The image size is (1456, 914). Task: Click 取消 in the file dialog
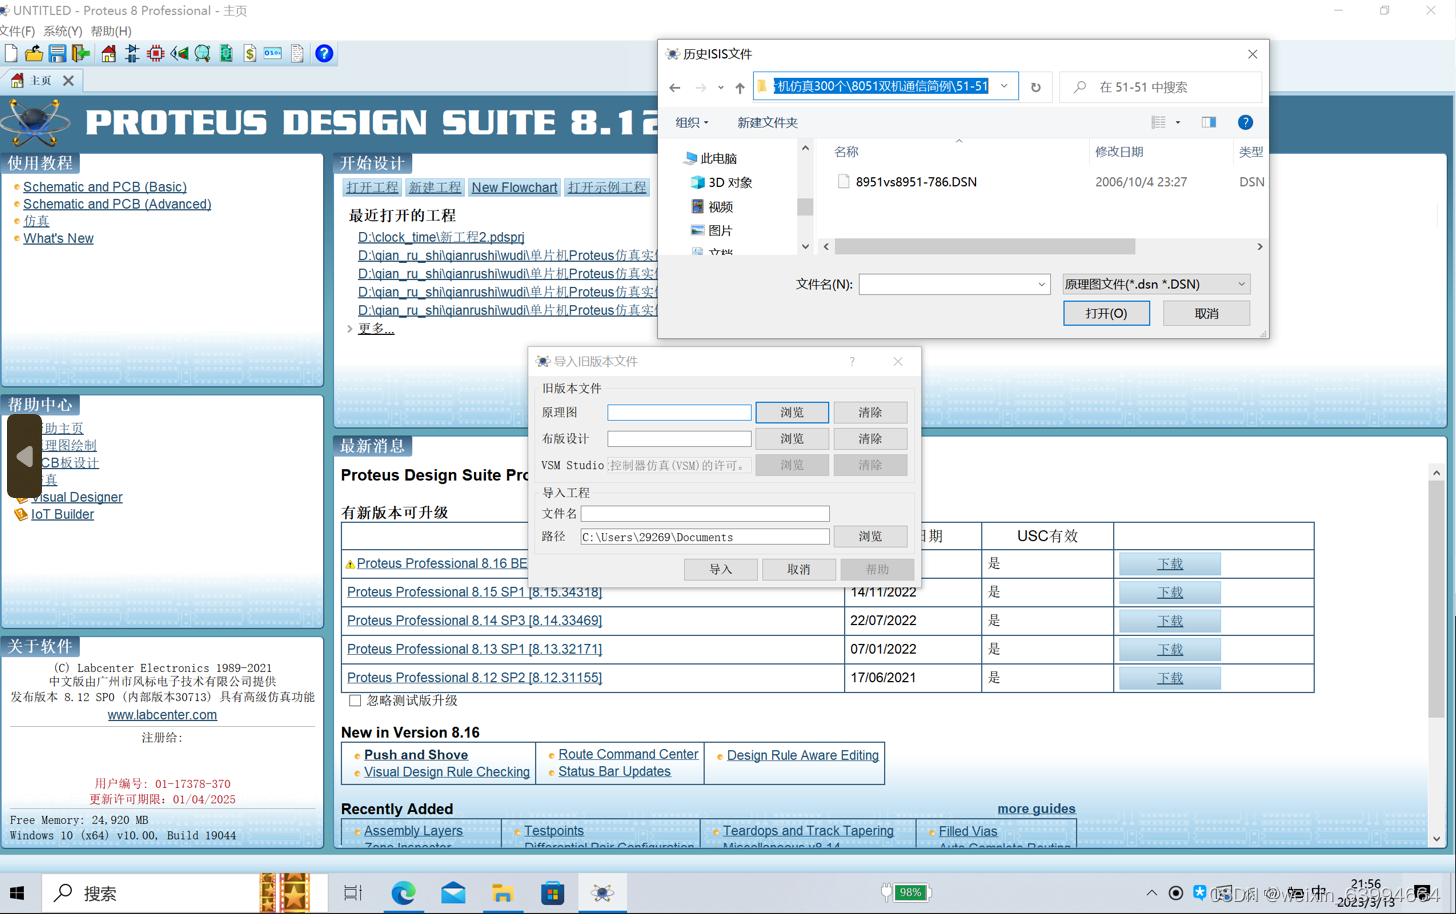pos(1206,313)
